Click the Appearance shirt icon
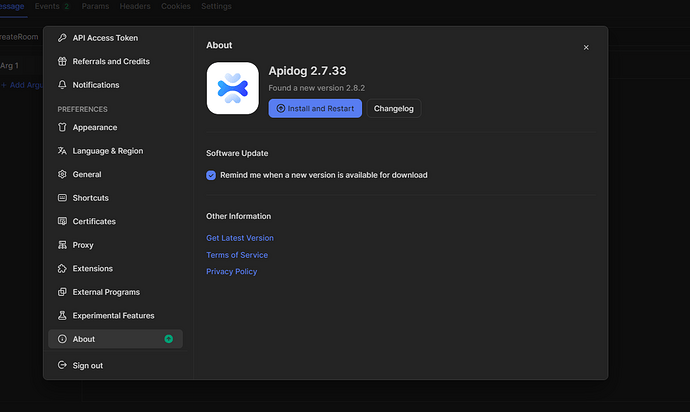 click(x=62, y=128)
